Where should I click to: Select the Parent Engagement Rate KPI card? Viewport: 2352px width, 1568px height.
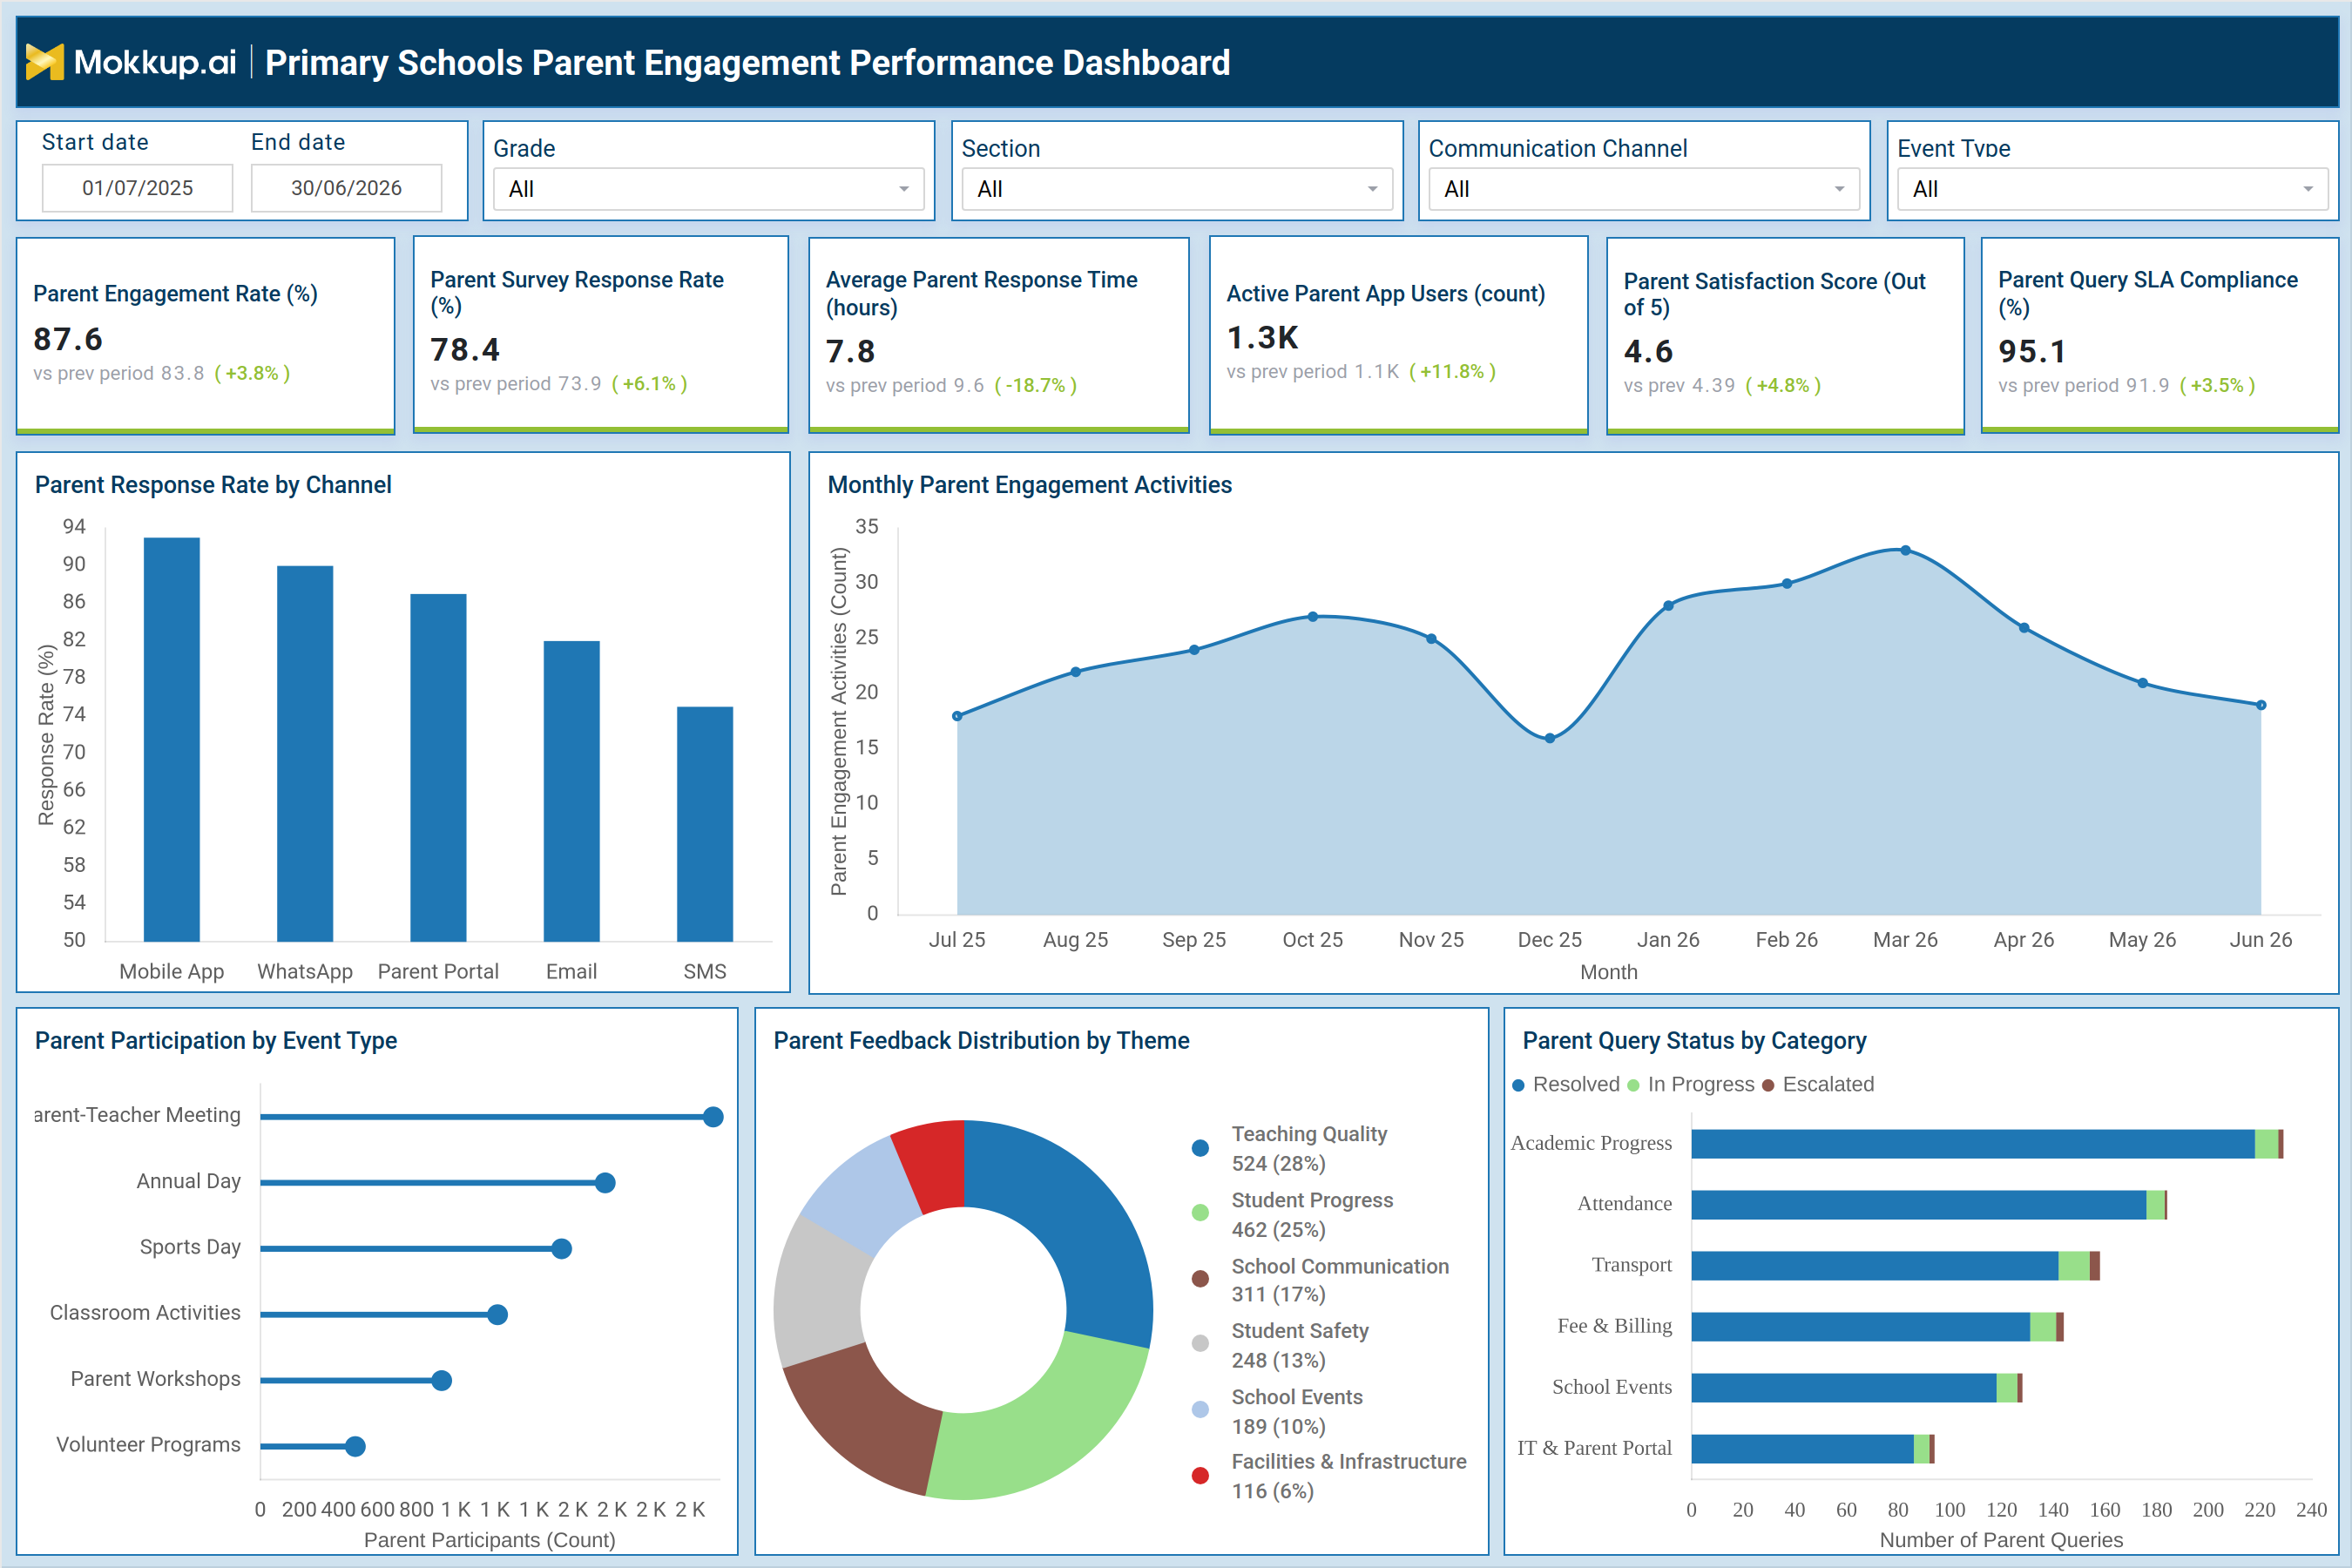click(206, 335)
